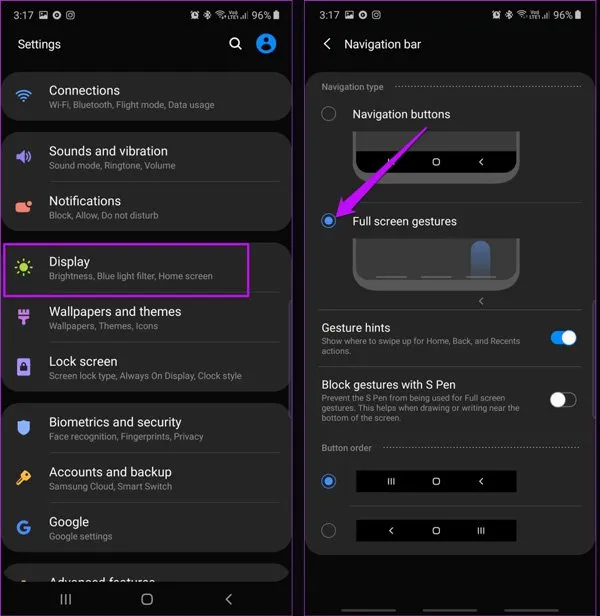The image size is (600, 616).
Task: Open search in Settings
Action: click(235, 44)
